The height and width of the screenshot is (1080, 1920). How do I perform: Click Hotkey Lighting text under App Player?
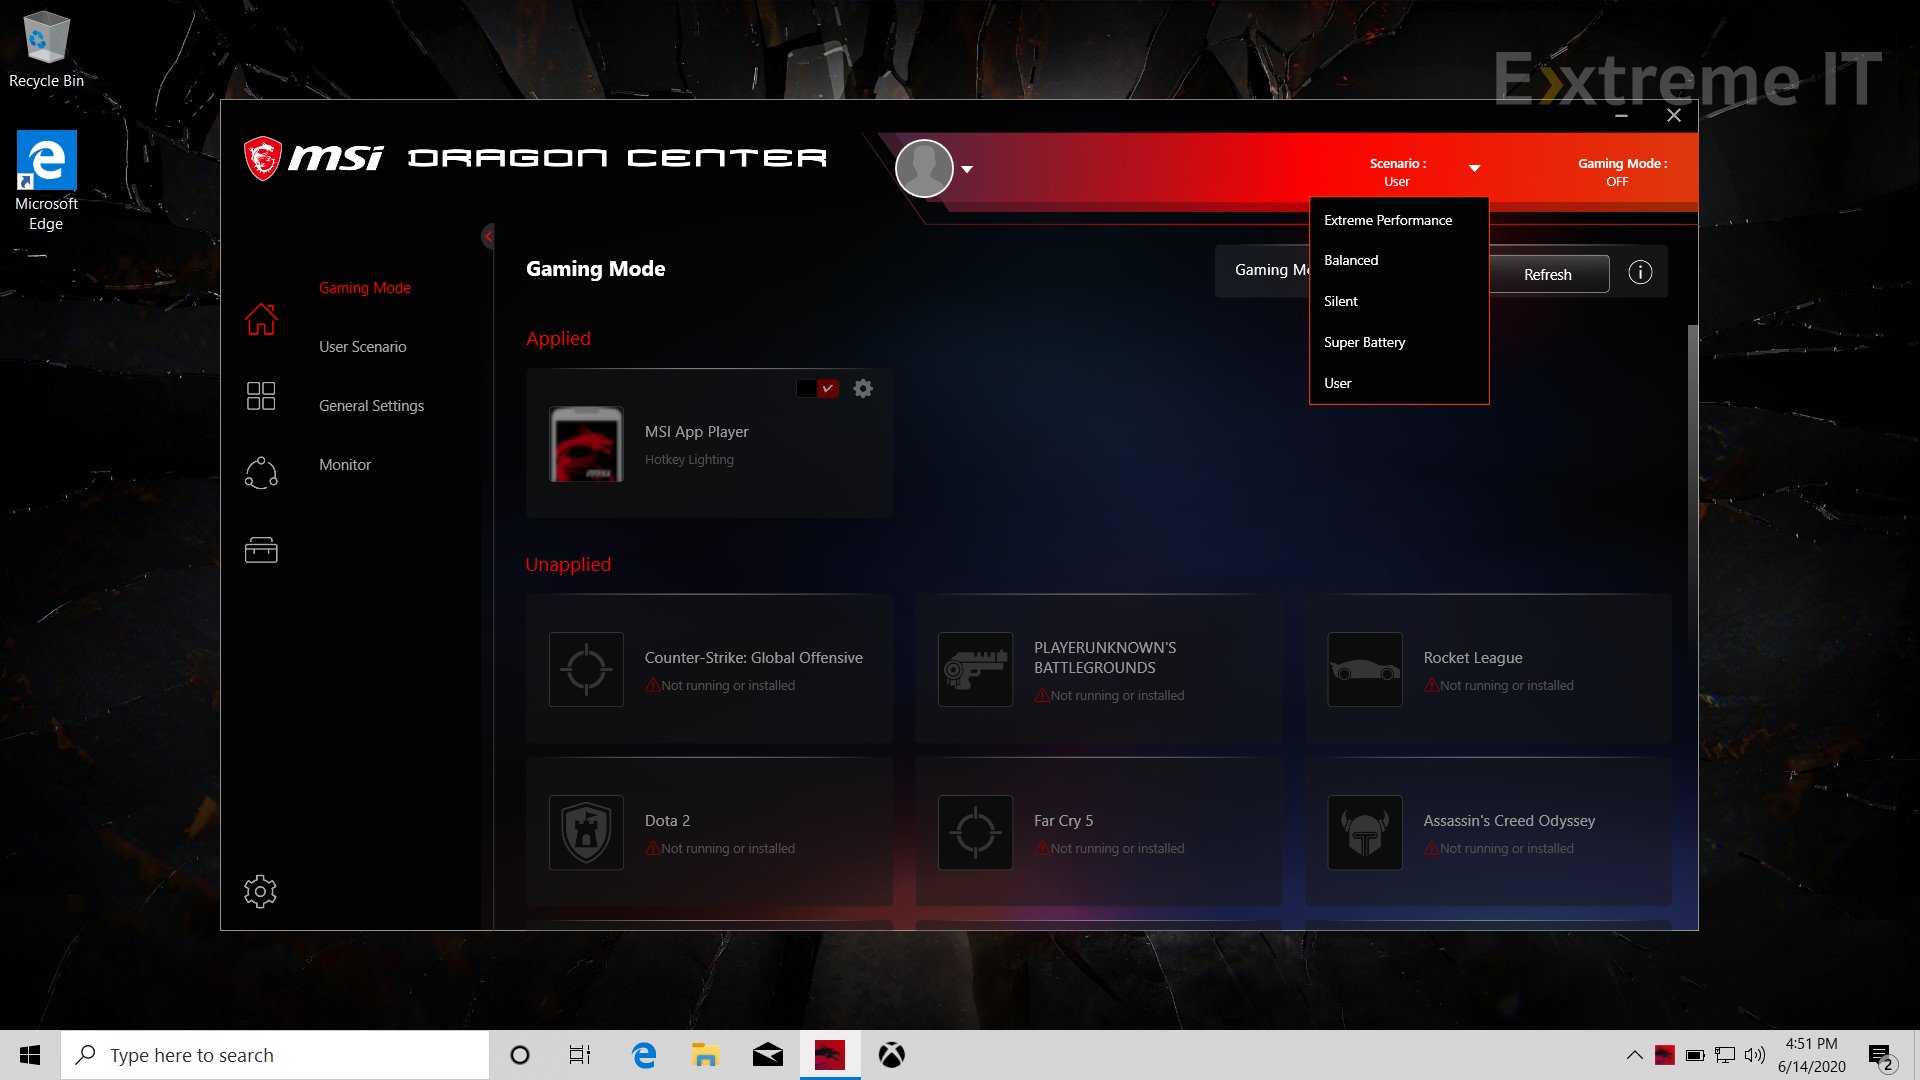689,460
